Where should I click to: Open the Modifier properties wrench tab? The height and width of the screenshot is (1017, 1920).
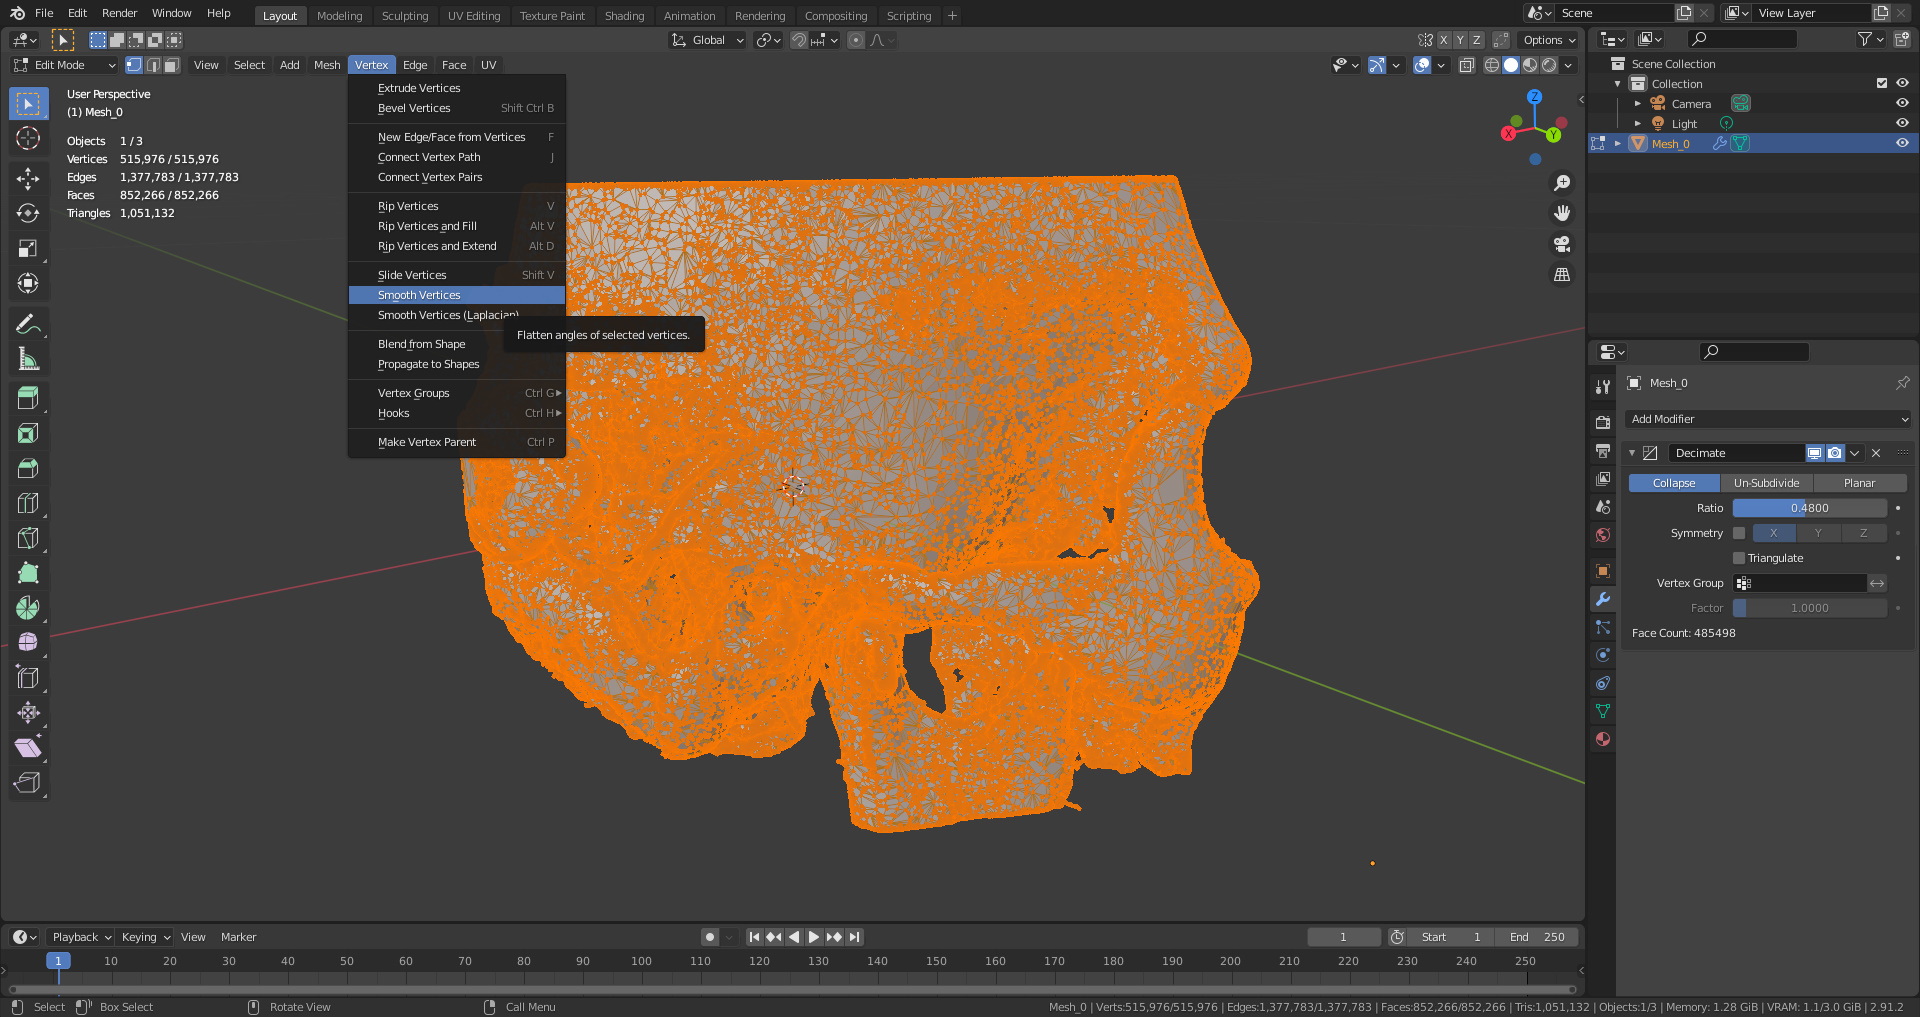point(1603,599)
